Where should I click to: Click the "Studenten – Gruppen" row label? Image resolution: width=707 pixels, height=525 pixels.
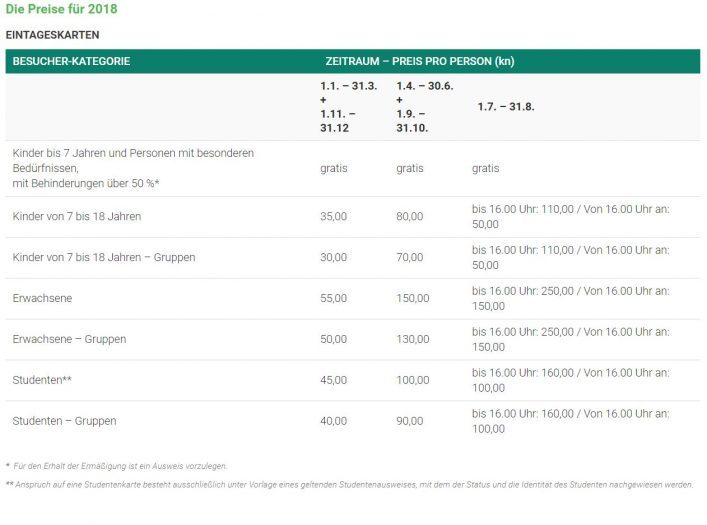(64, 421)
